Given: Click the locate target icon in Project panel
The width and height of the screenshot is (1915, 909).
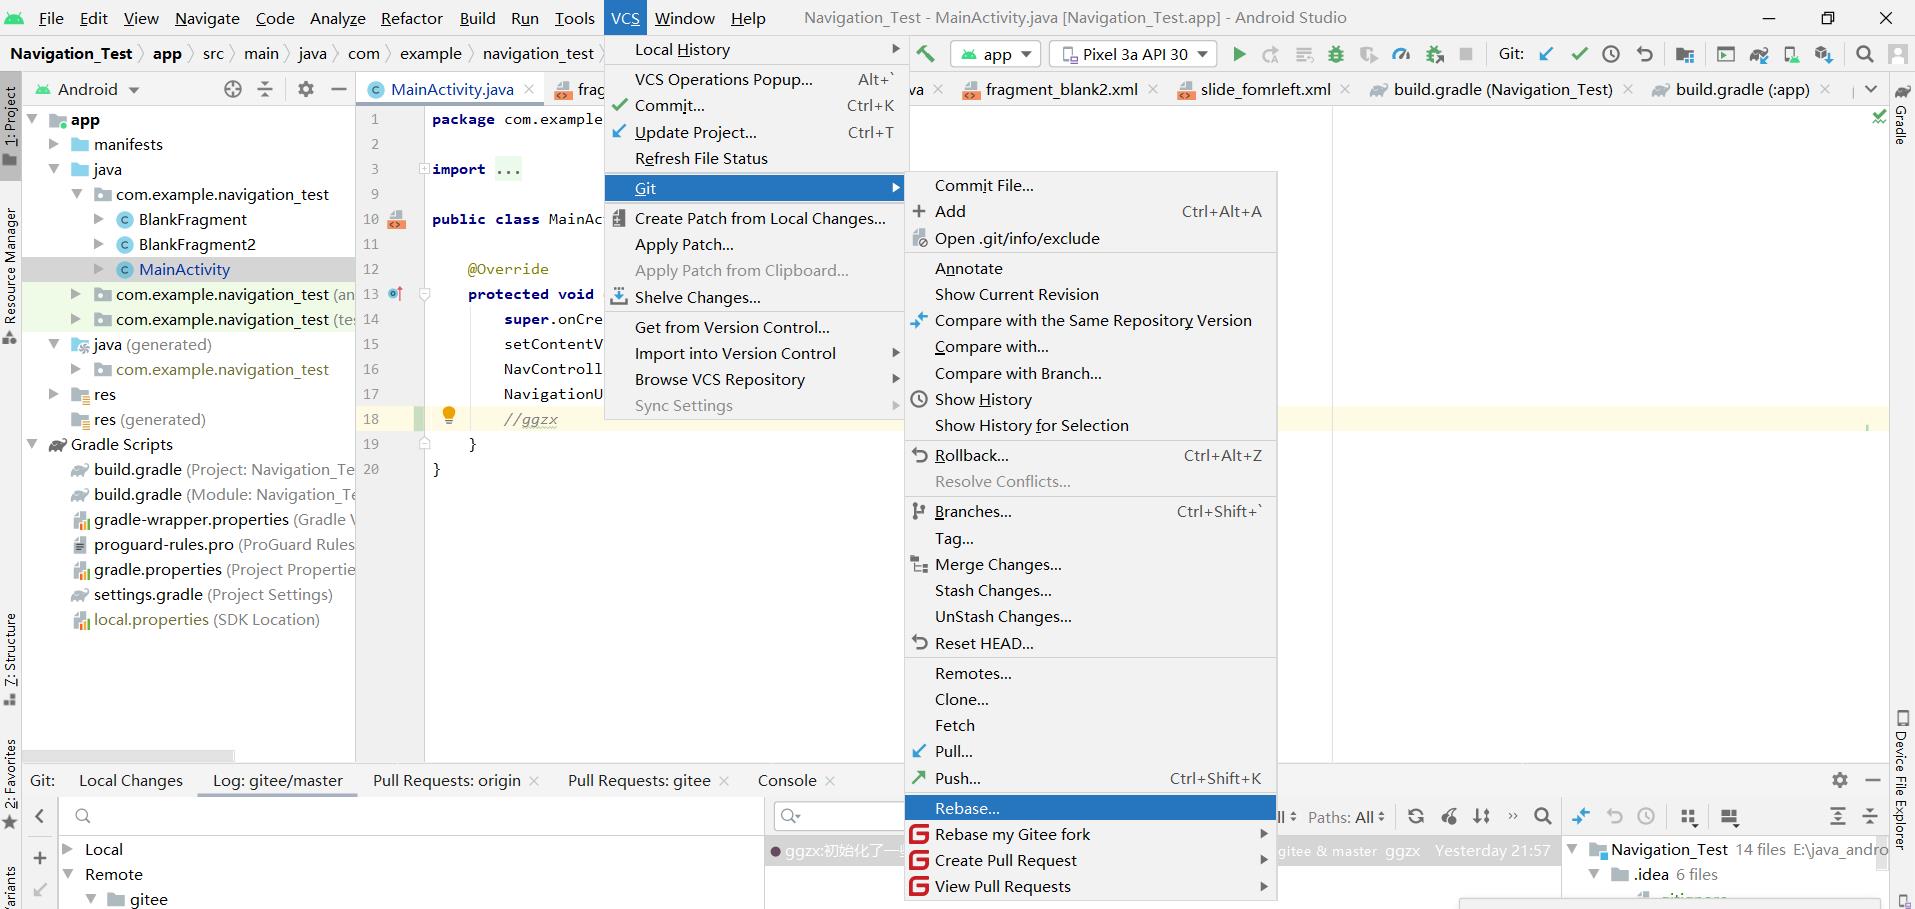Looking at the screenshot, I should [x=233, y=89].
